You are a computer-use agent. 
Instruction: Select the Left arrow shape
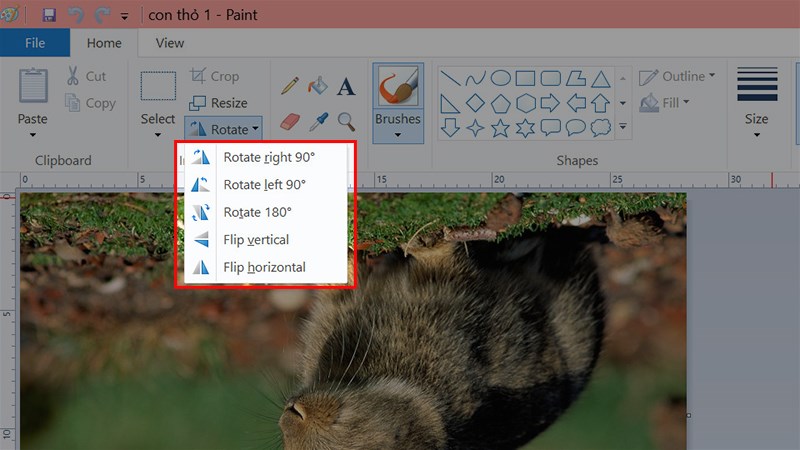click(x=576, y=103)
